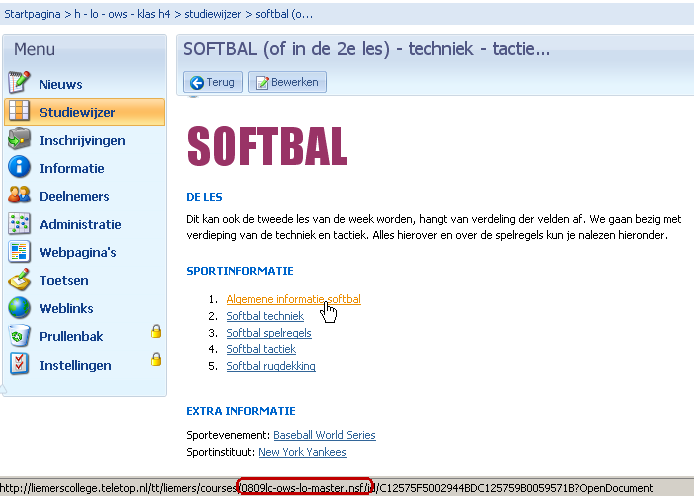Viewport: 694px width, 496px height.
Task: Click the 'softbal (o…' breadcrumb entry
Action: [284, 14]
